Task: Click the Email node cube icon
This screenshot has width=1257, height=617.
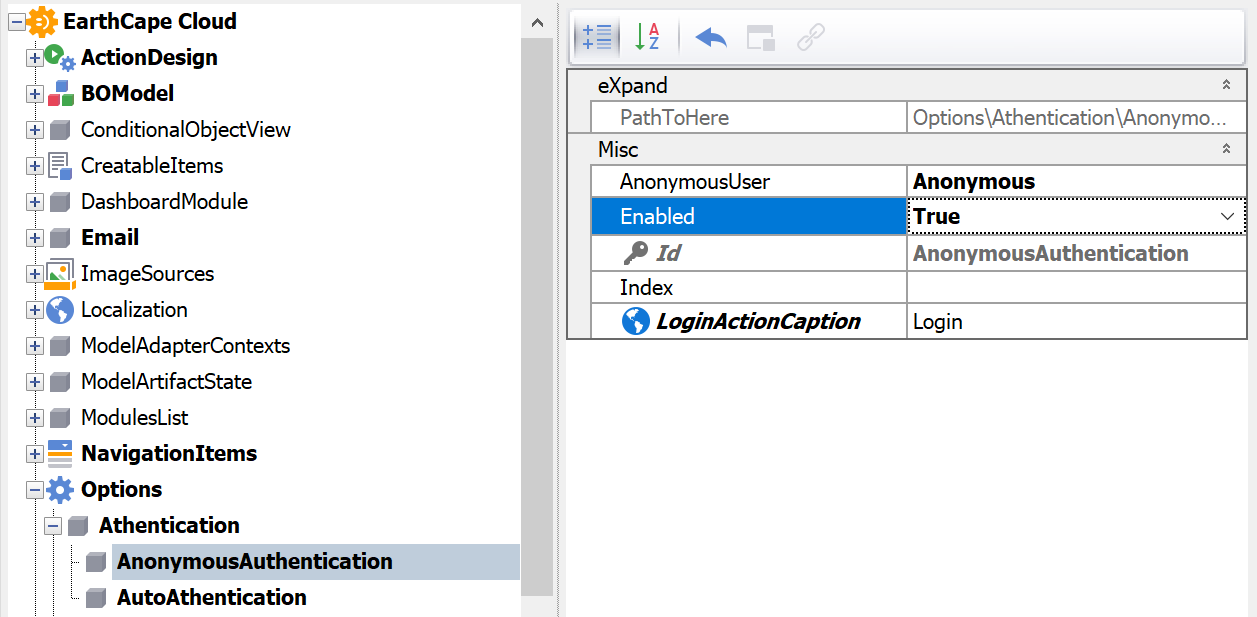Action: [60, 238]
